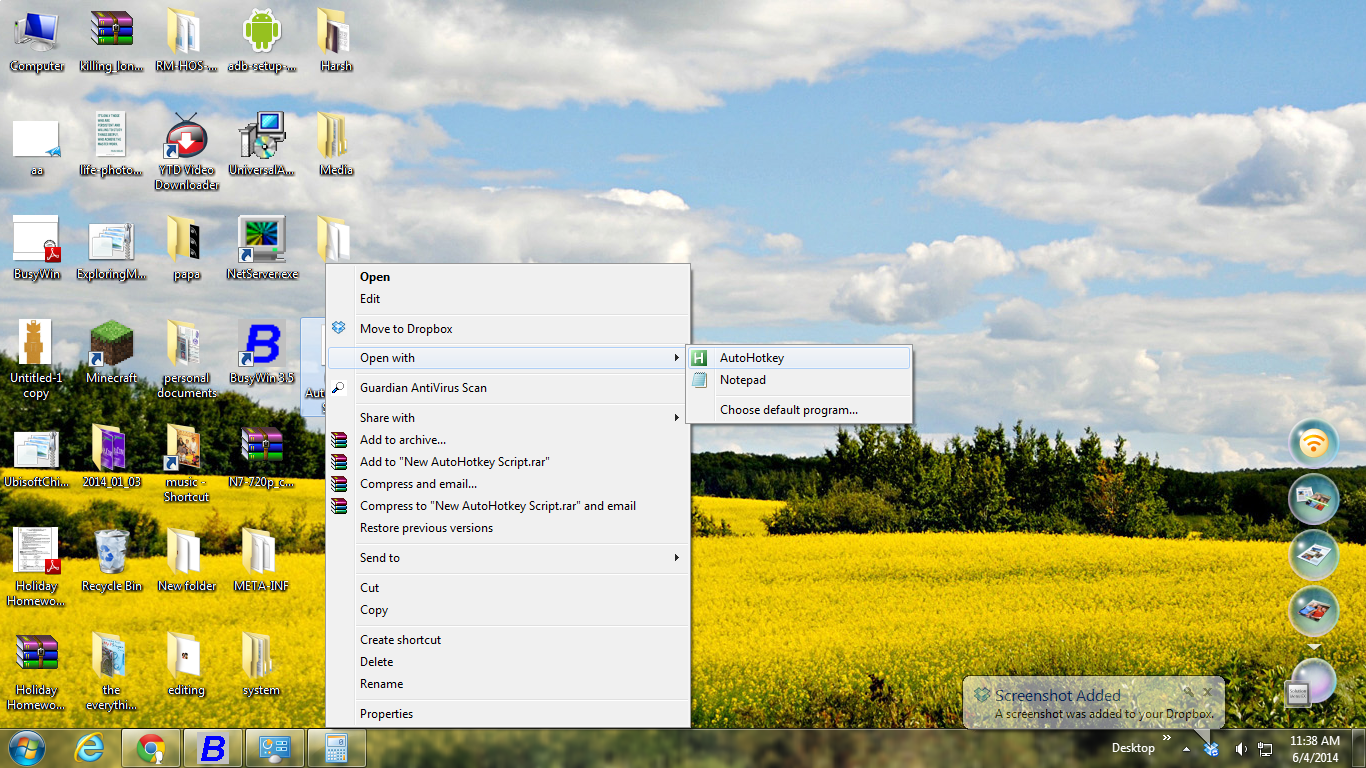Select the papa folder icon
The image size is (1366, 768).
pos(186,249)
